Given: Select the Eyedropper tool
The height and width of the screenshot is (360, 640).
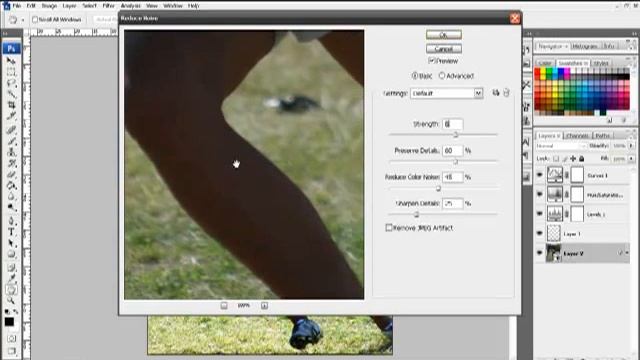Looking at the screenshot, I should click(x=11, y=279).
